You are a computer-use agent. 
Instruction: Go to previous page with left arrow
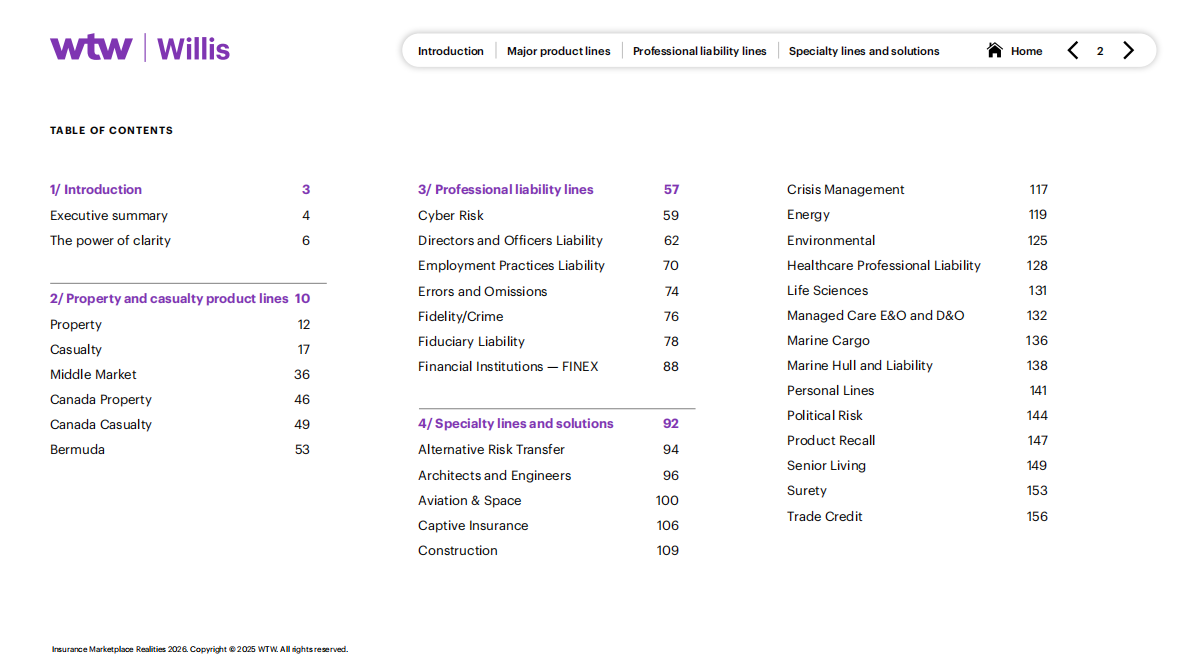pyautogui.click(x=1073, y=50)
